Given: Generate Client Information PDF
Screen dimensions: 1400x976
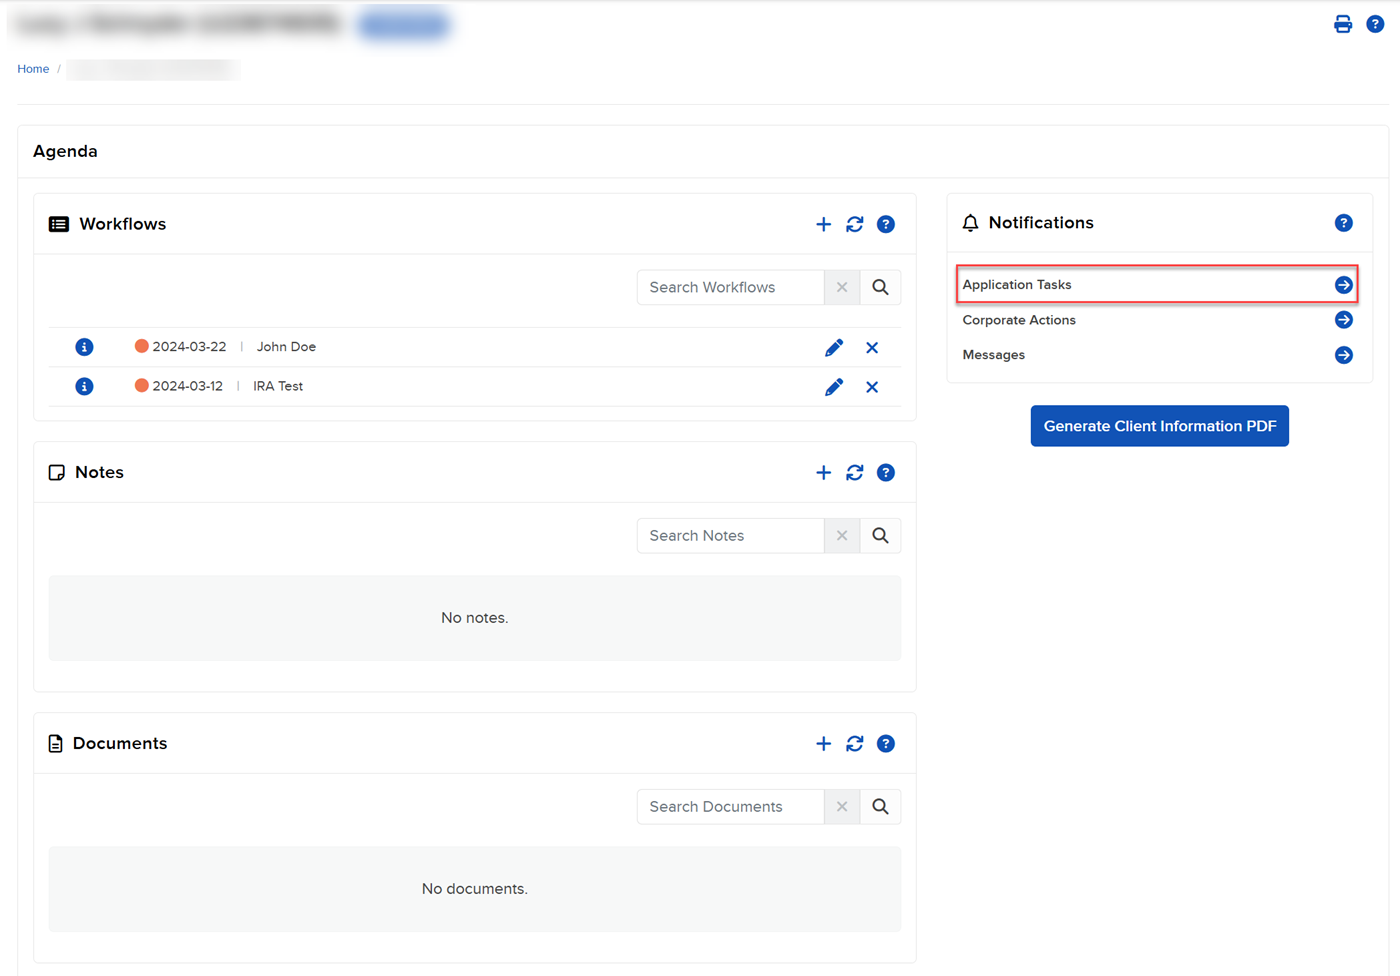Looking at the screenshot, I should 1159,425.
